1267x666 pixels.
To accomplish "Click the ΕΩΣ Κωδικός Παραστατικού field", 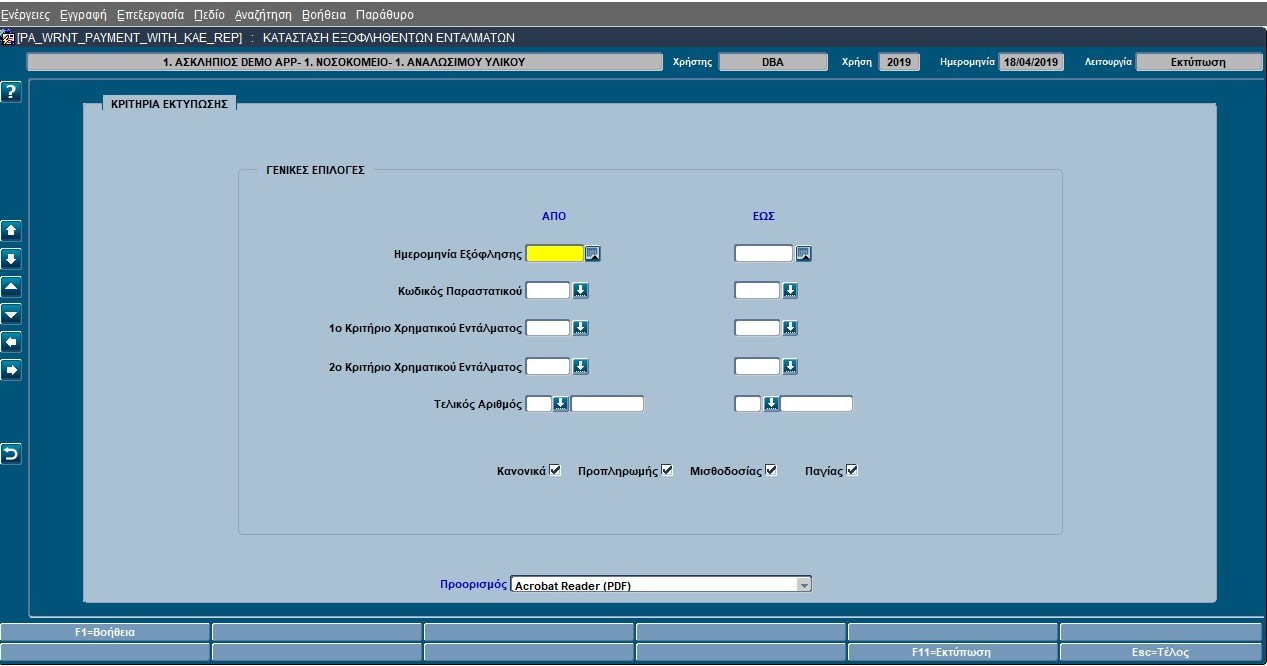I will [x=757, y=291].
